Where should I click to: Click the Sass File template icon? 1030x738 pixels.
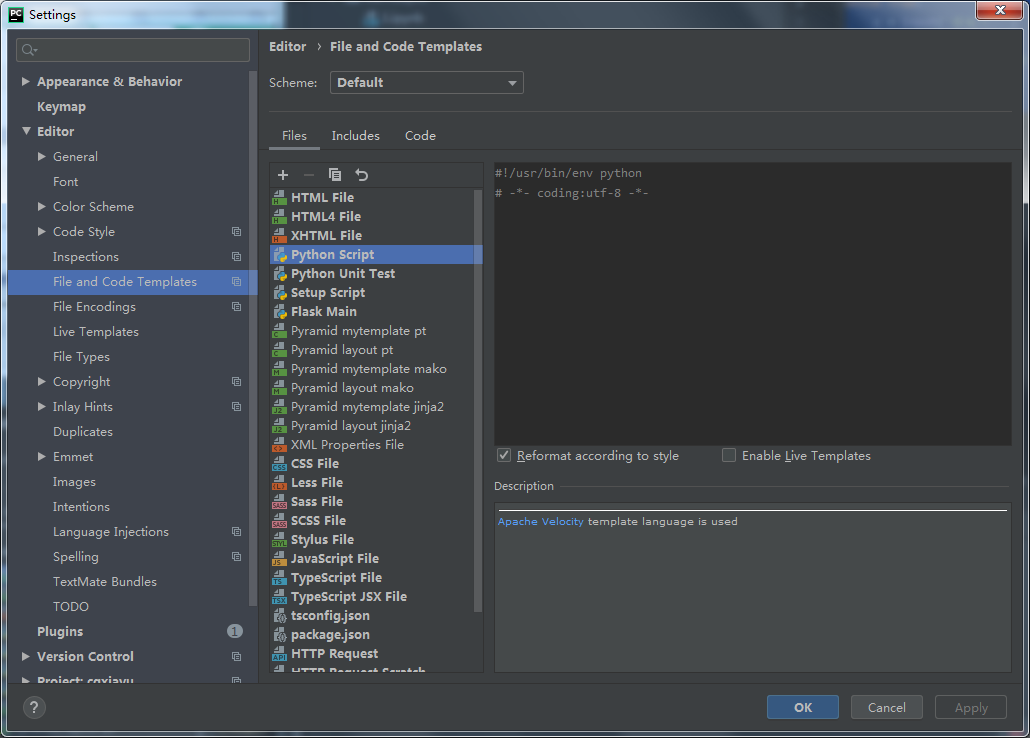click(280, 501)
